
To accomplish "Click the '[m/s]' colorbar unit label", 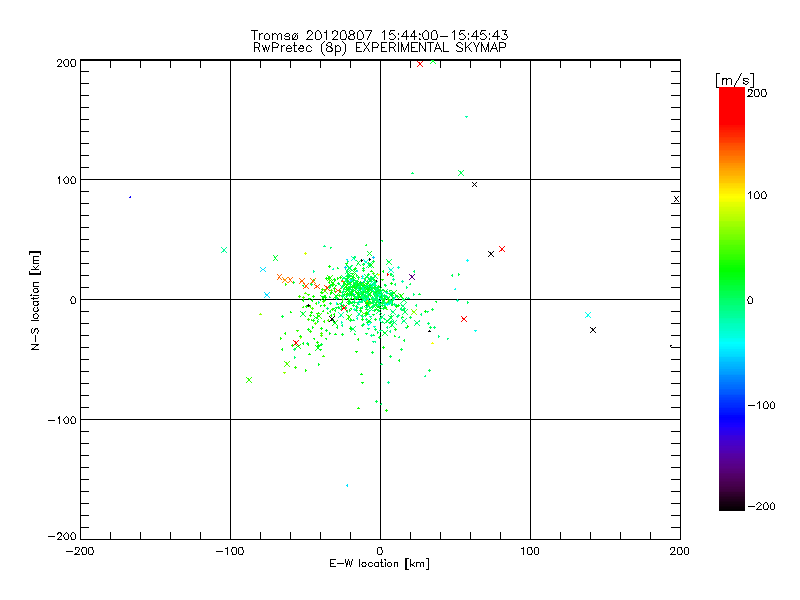I will [734, 80].
